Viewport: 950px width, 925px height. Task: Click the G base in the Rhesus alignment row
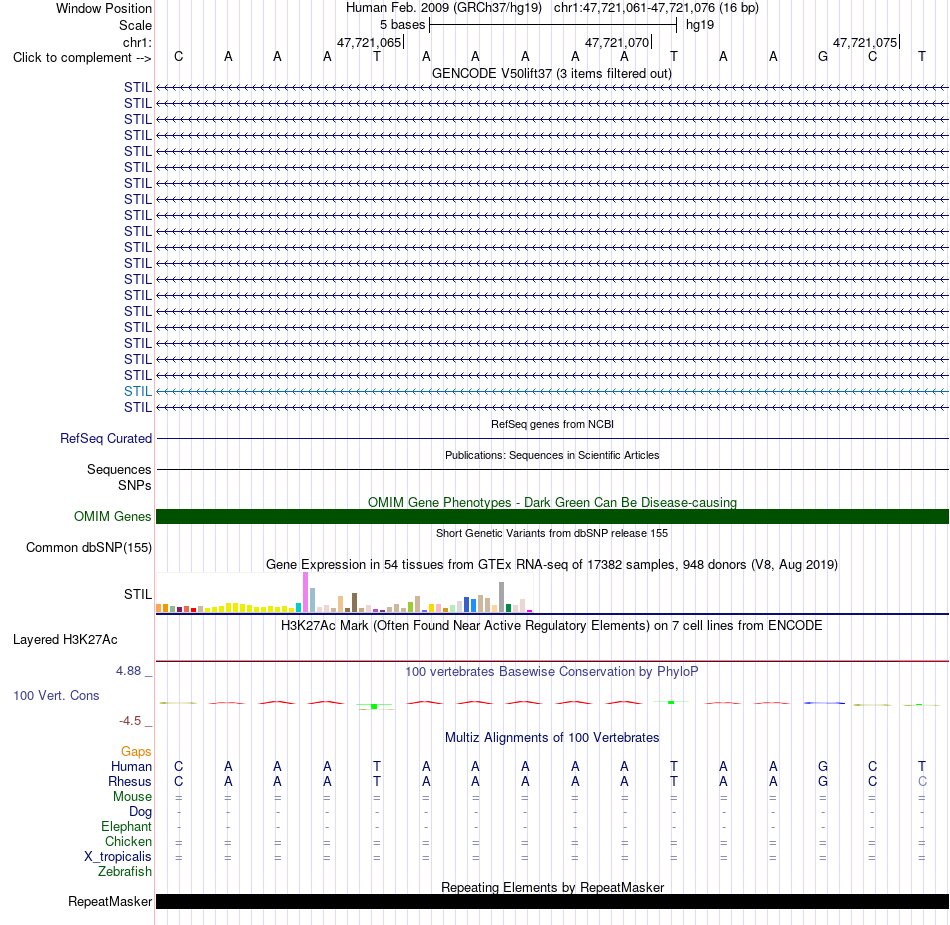[x=823, y=782]
